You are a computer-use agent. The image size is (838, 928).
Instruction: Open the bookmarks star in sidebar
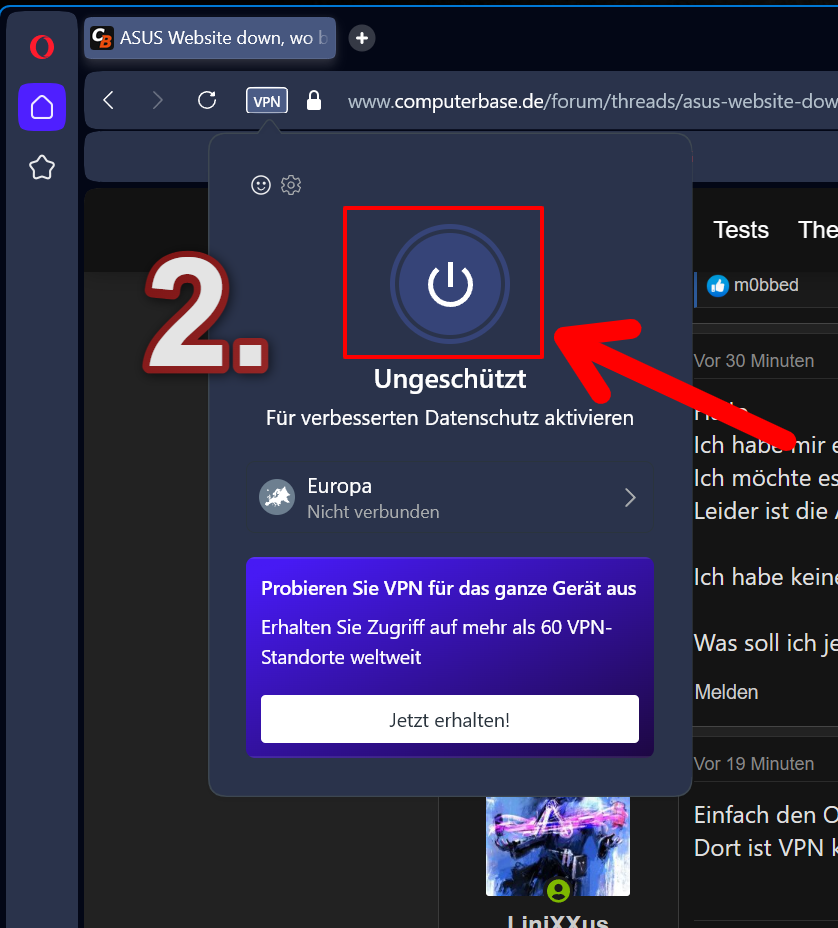click(42, 167)
